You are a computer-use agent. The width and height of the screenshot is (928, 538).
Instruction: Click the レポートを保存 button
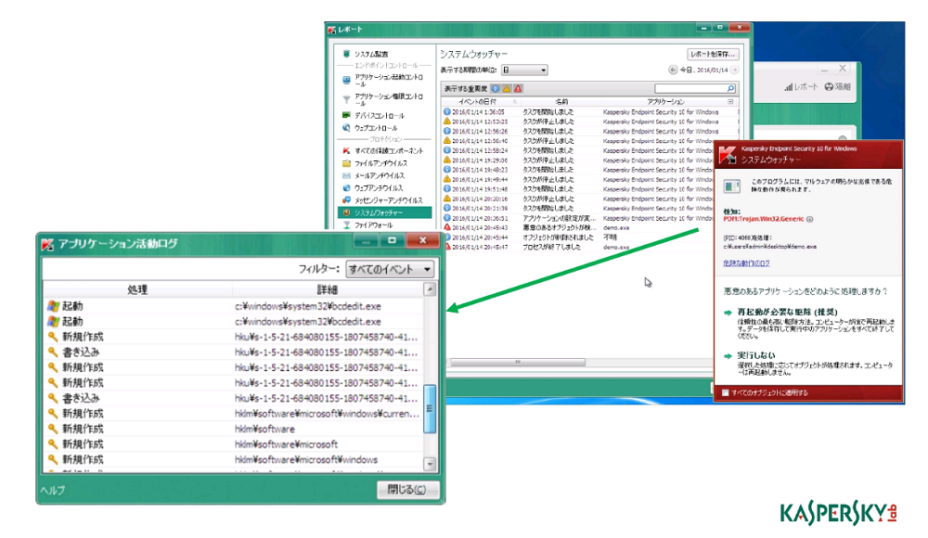coord(713,54)
